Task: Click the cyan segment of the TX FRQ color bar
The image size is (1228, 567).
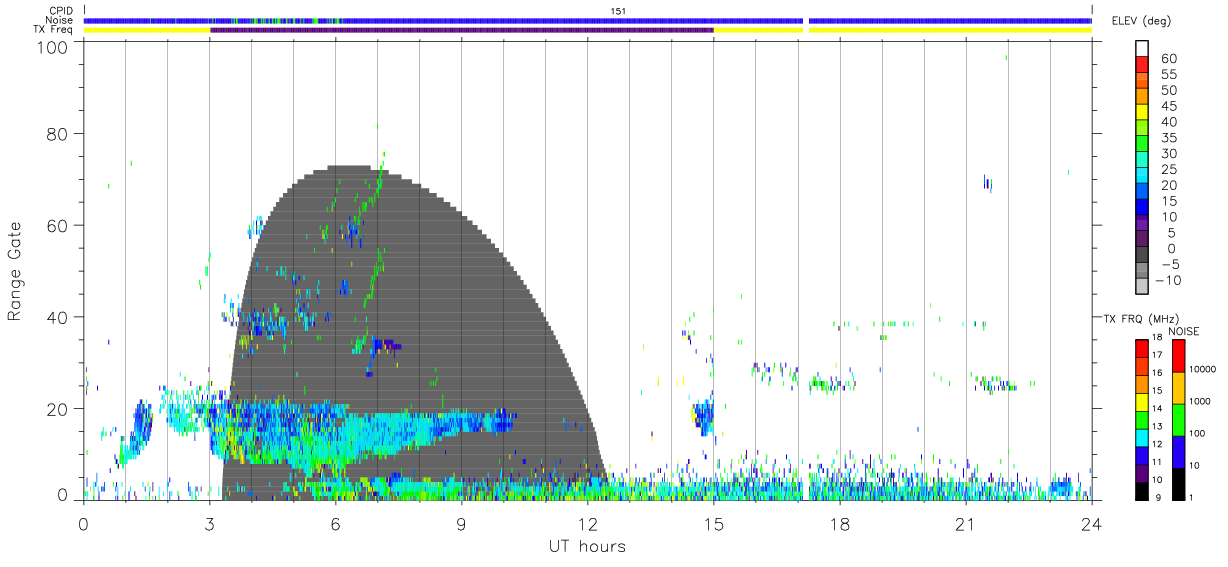Action: point(1142,438)
